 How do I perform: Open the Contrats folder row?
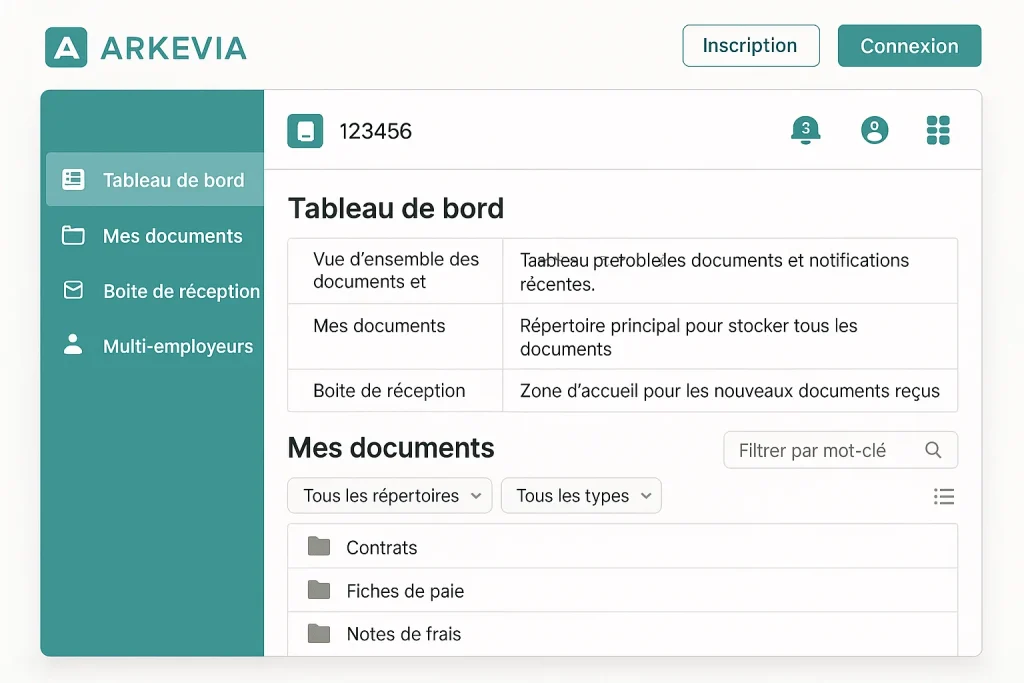(x=620, y=547)
